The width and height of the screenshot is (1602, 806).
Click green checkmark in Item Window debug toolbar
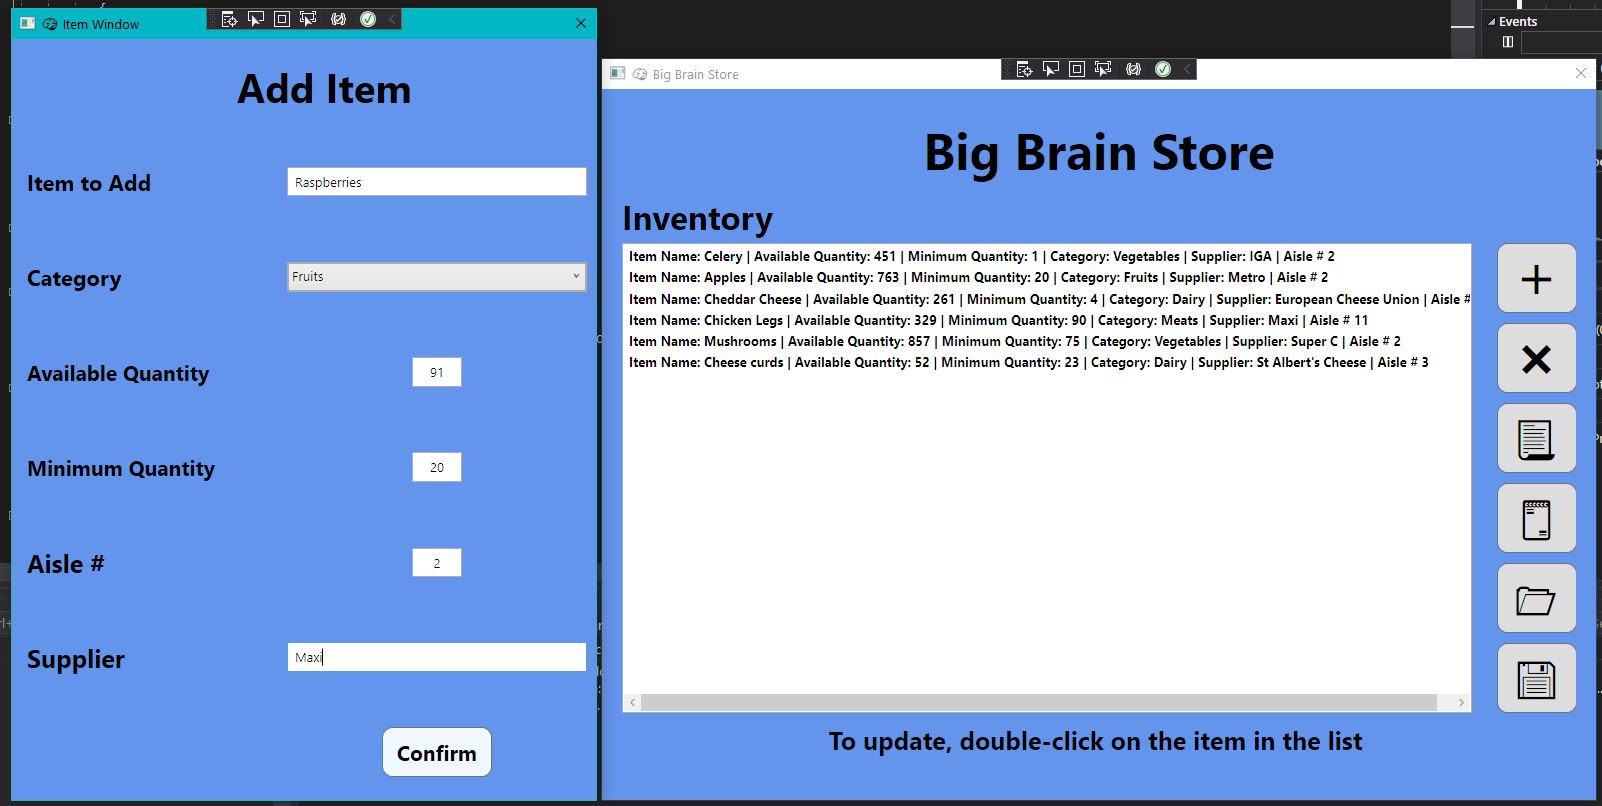pos(368,19)
